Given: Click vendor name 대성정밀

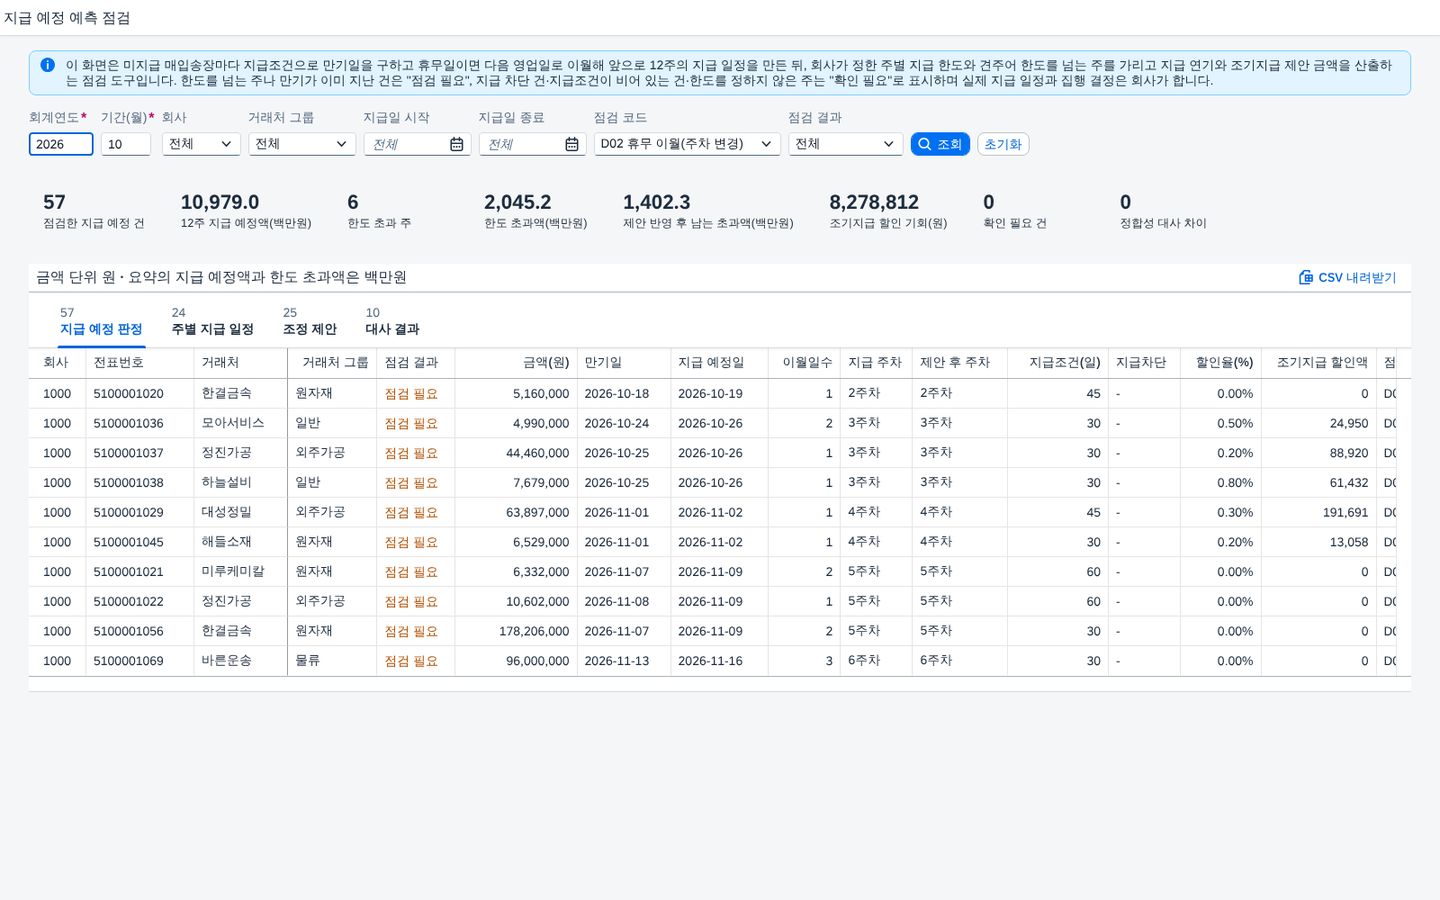Looking at the screenshot, I should [x=226, y=512].
